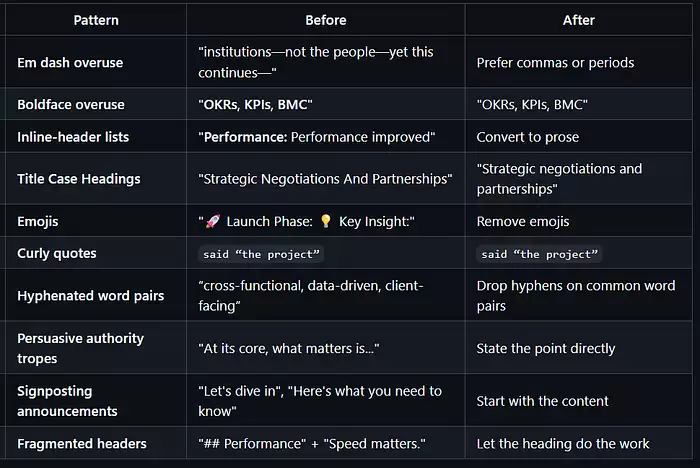Click the Pattern column header
This screenshot has height=468, width=700.
(99, 19)
